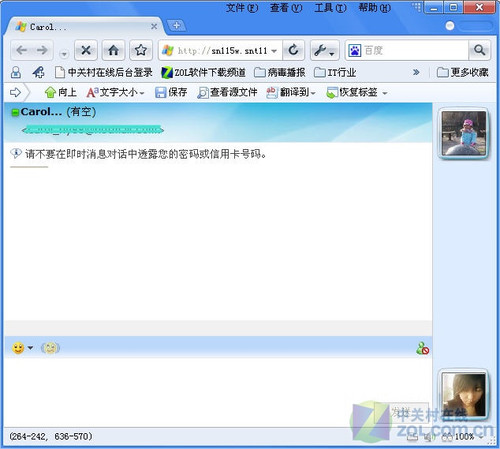Open 中关村在线后台登录 bookmark
Image resolution: width=500 pixels, height=449 pixels.
click(x=104, y=72)
